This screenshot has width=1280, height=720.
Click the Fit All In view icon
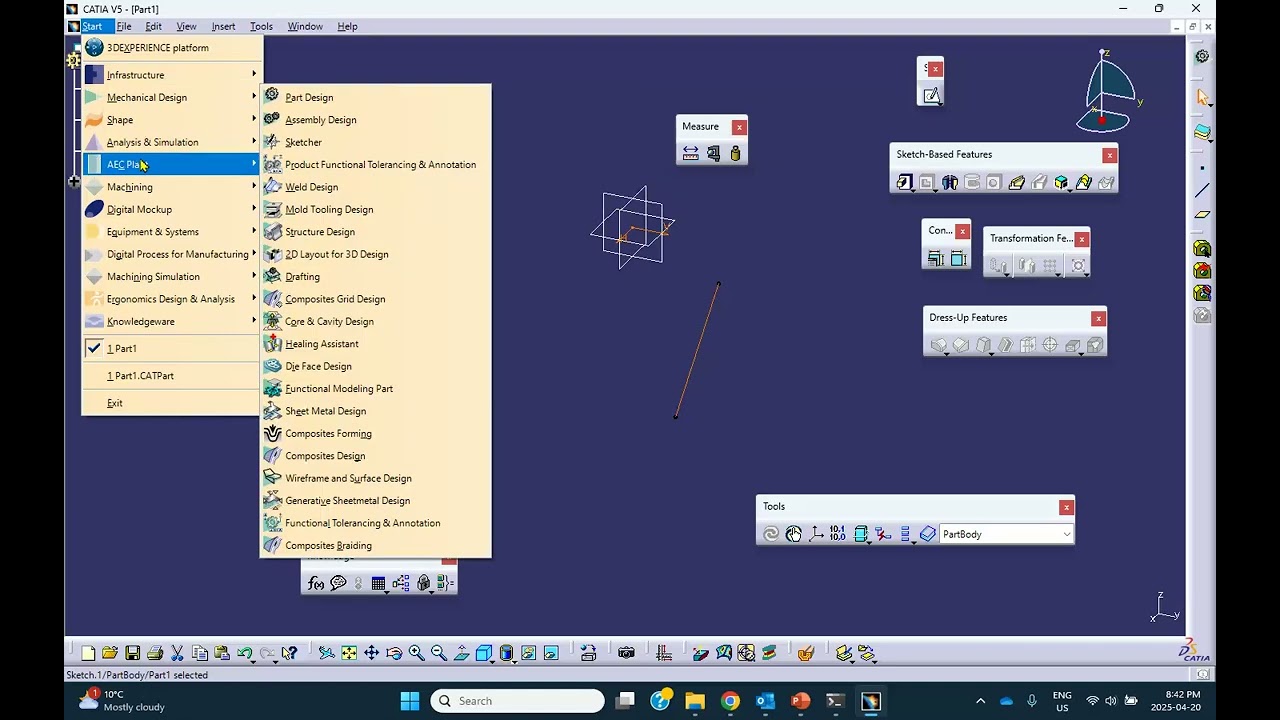coord(349,653)
